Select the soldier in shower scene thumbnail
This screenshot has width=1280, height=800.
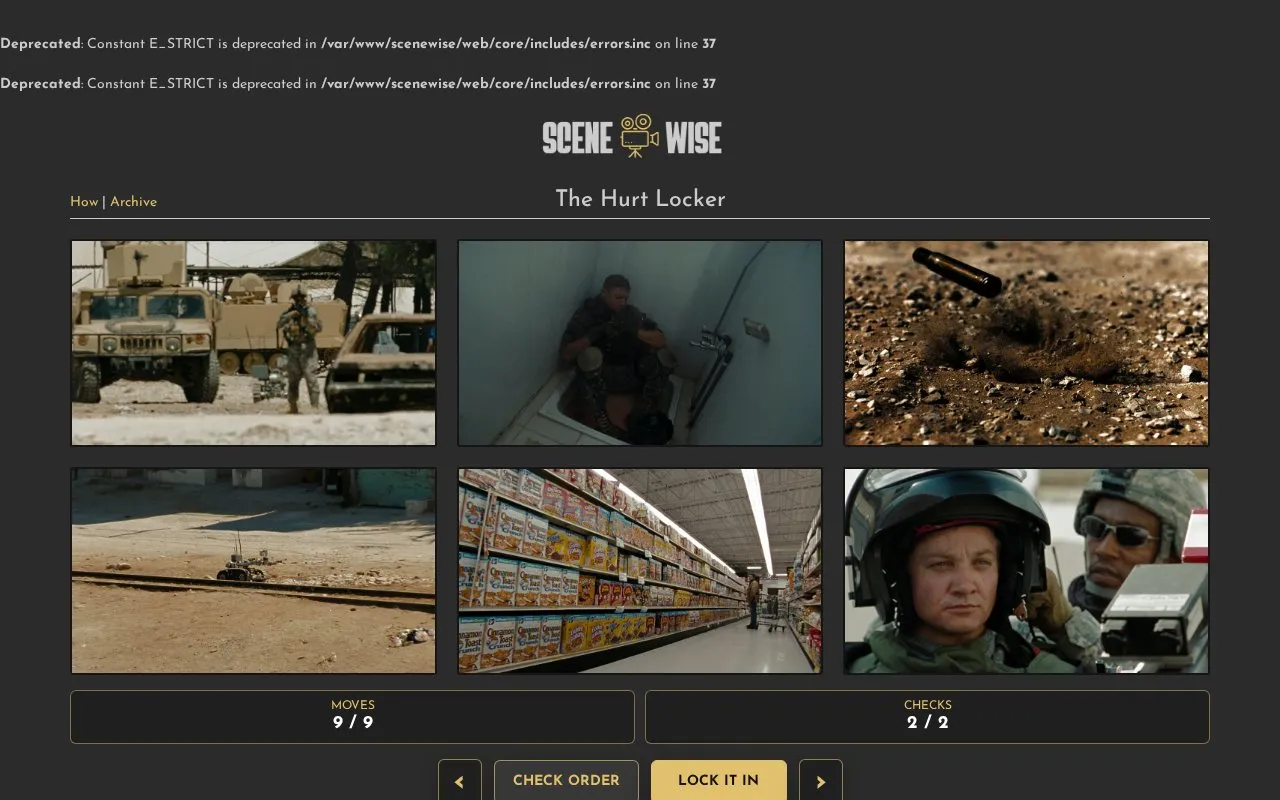coord(640,343)
